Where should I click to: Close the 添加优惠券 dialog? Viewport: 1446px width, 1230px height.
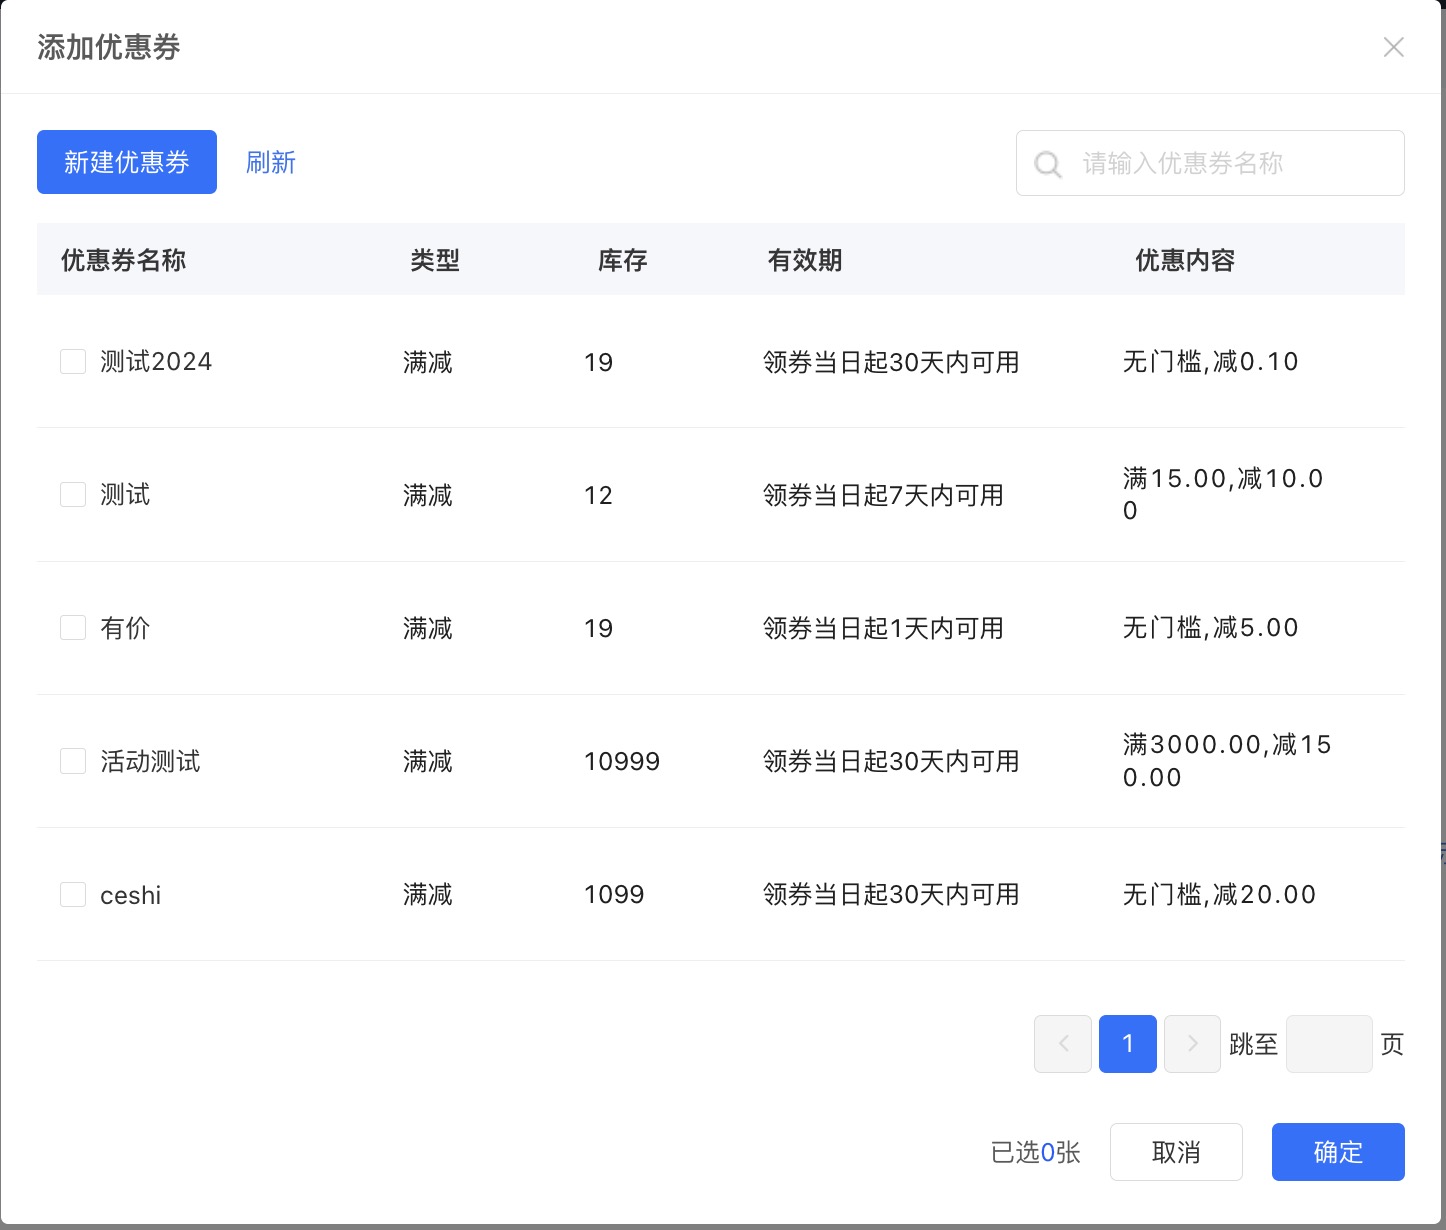click(x=1393, y=47)
